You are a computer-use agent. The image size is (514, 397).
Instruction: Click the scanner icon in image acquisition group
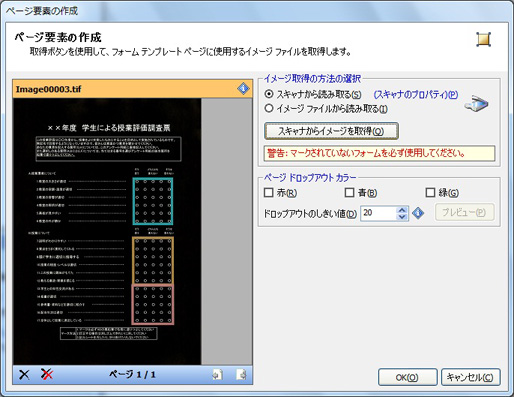pyautogui.click(x=476, y=104)
